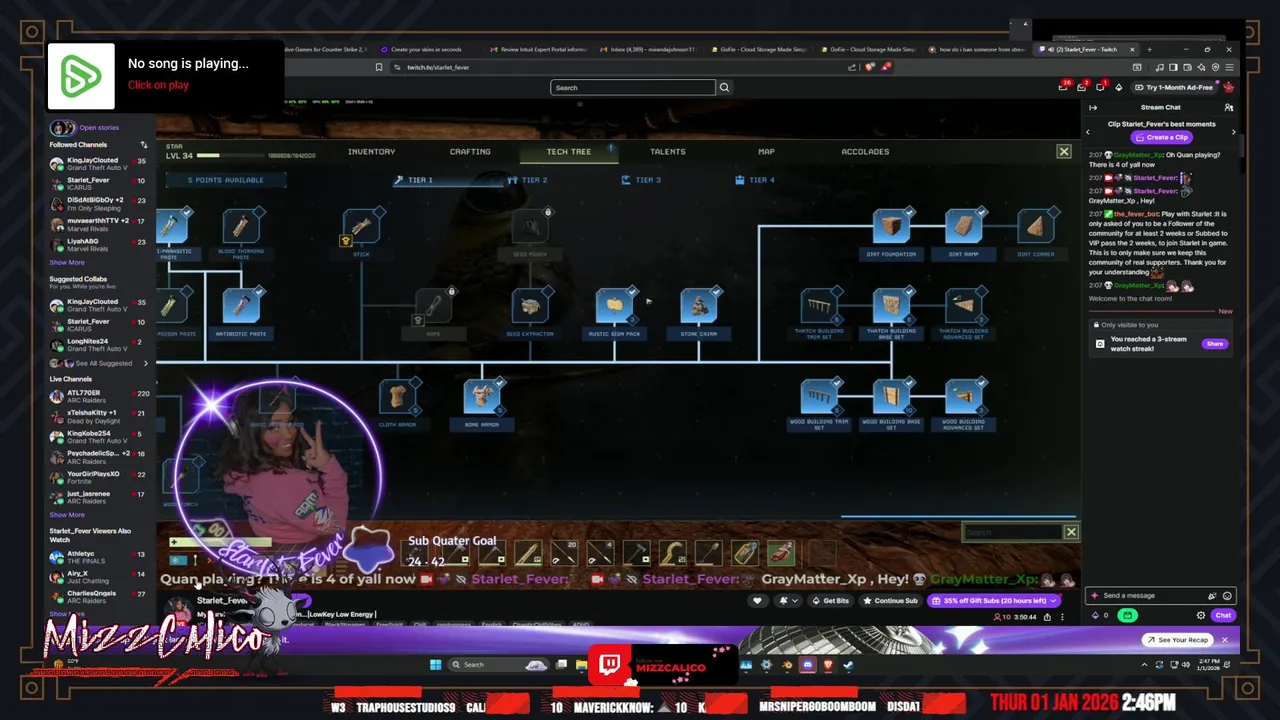Click the Continue Sub button
The width and height of the screenshot is (1280, 720).
[890, 601]
